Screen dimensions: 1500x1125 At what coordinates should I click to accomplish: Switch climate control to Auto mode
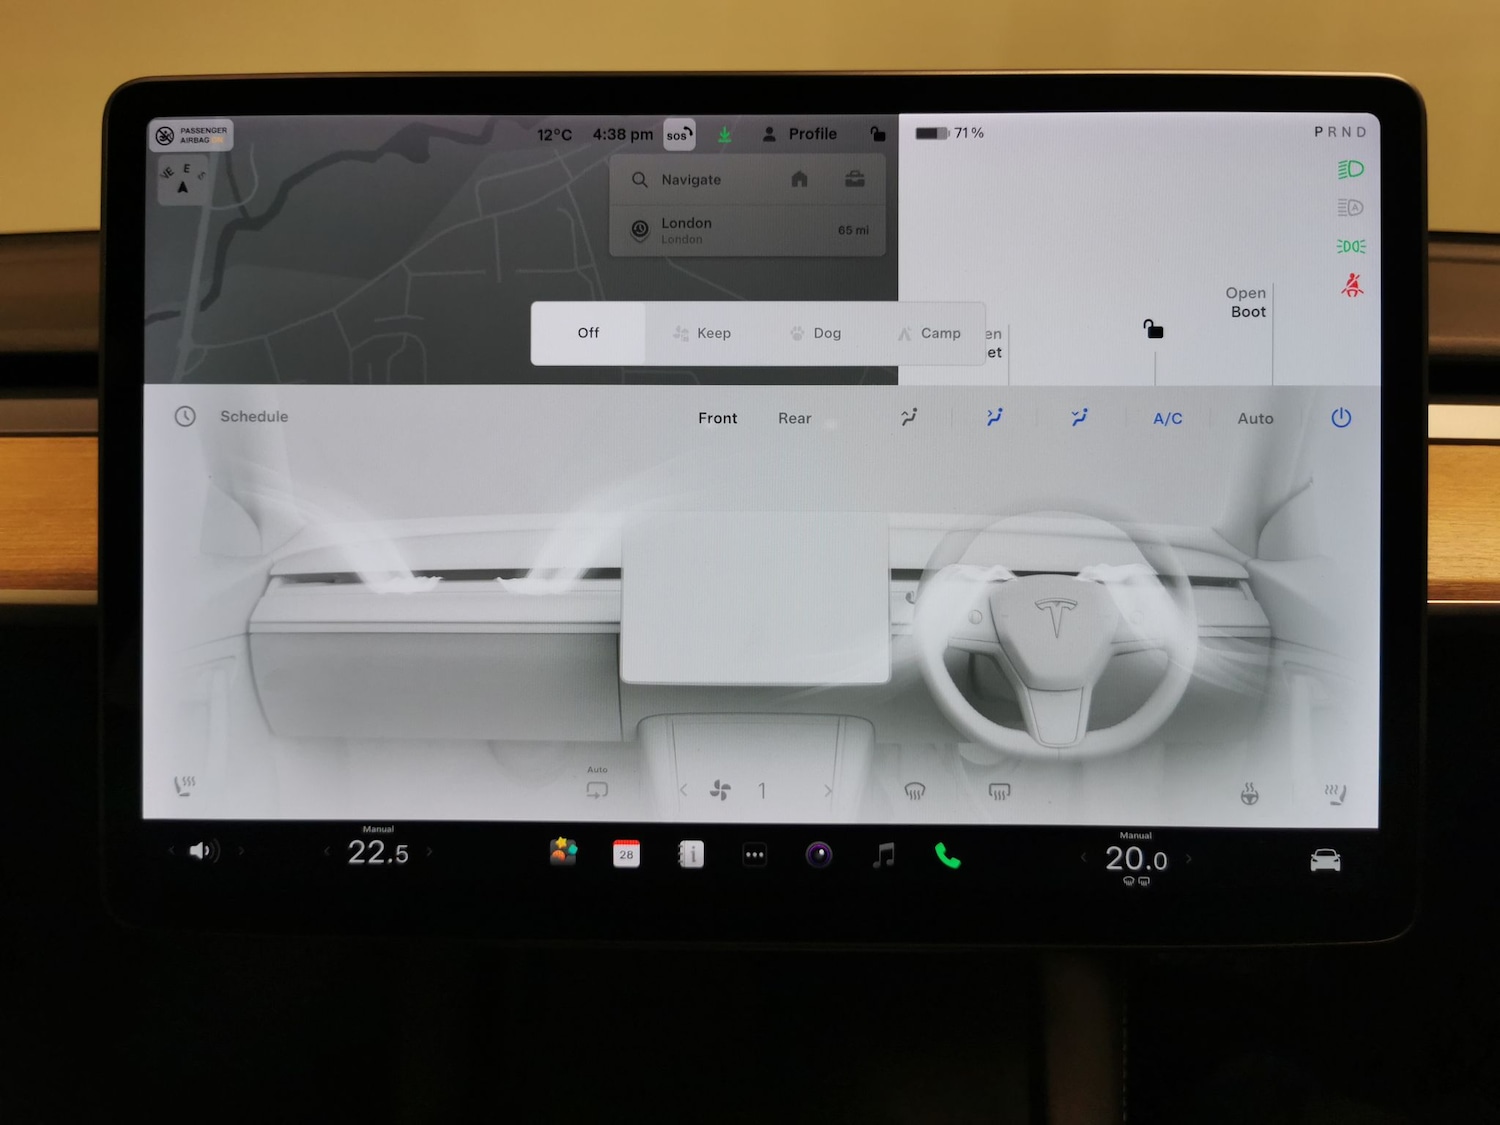[x=1255, y=418]
